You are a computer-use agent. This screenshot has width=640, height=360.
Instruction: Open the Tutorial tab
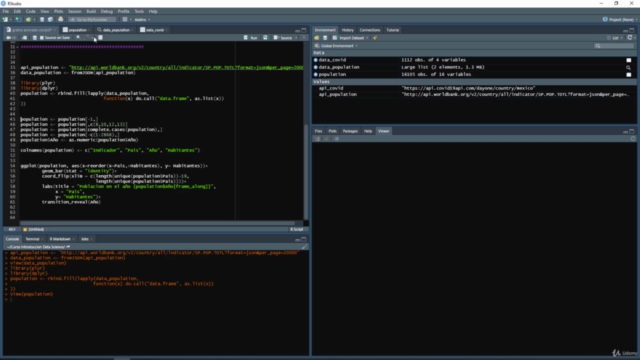pyautogui.click(x=392, y=30)
